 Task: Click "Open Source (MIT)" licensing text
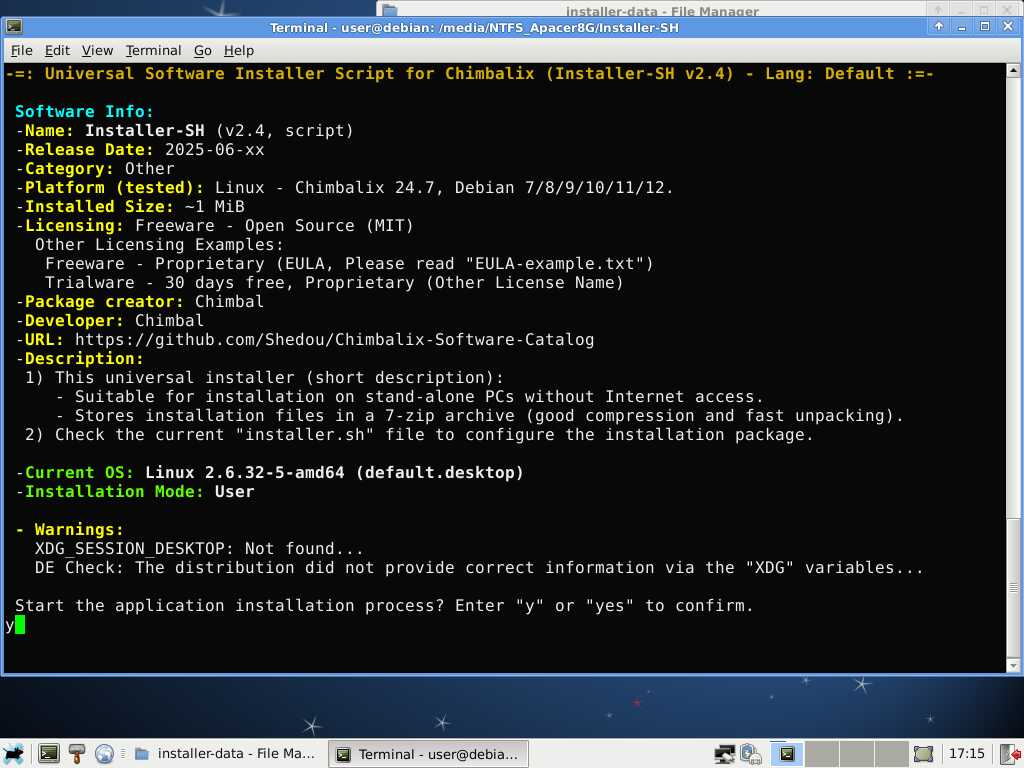coord(329,226)
